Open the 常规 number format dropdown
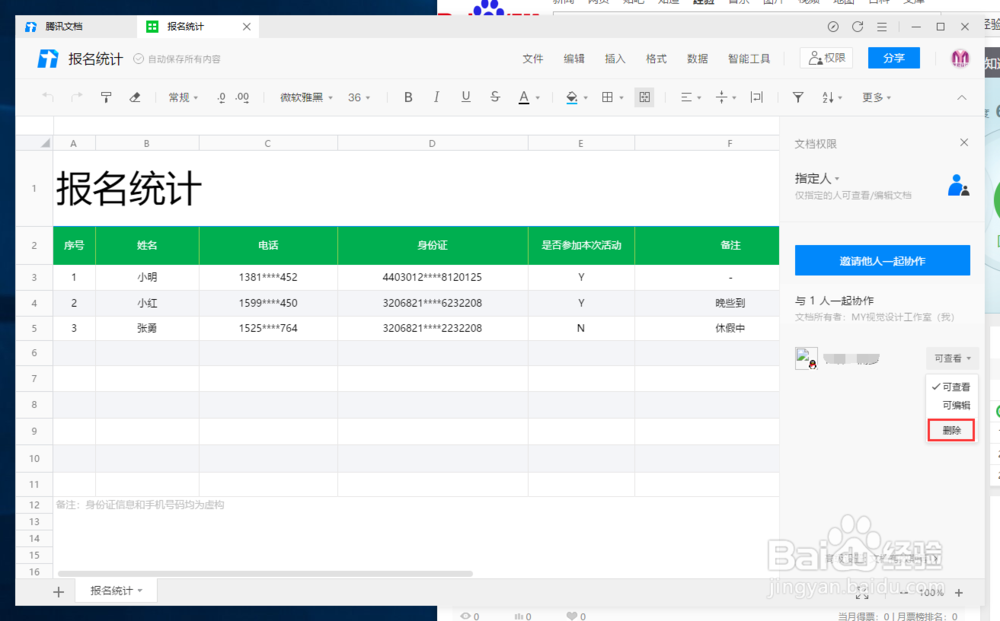1000x621 pixels. [x=183, y=97]
